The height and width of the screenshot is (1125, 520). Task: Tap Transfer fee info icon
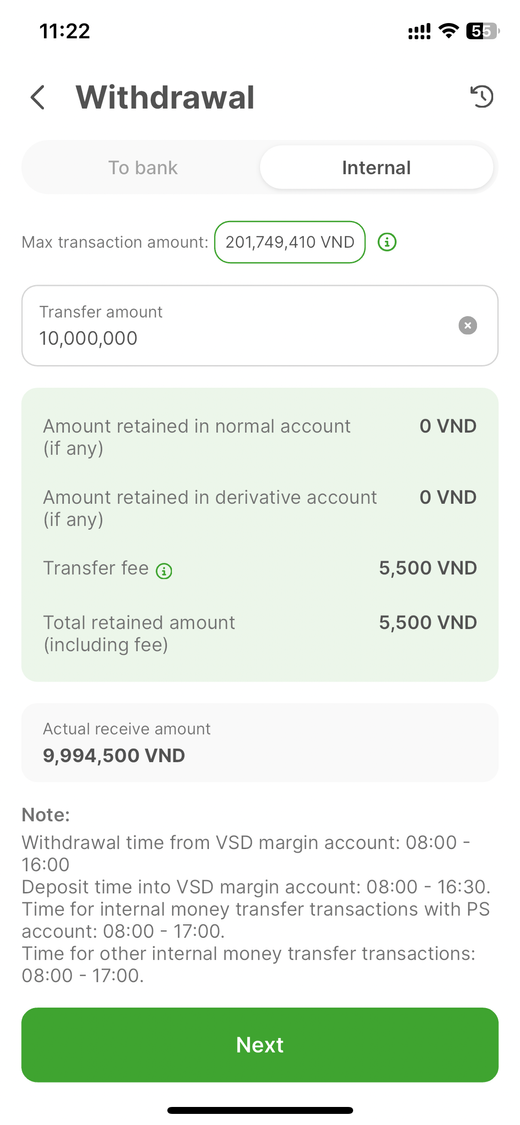[164, 571]
